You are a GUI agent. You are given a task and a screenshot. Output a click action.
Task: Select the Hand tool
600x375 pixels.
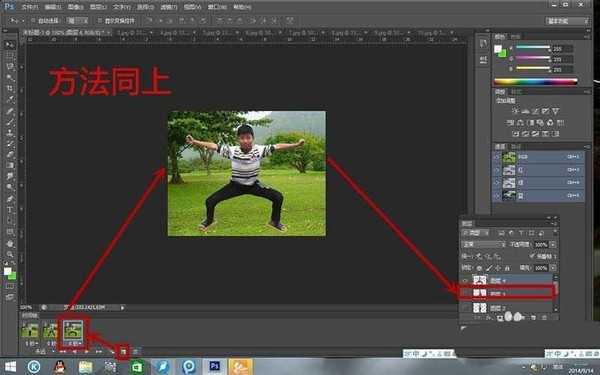pos(10,243)
